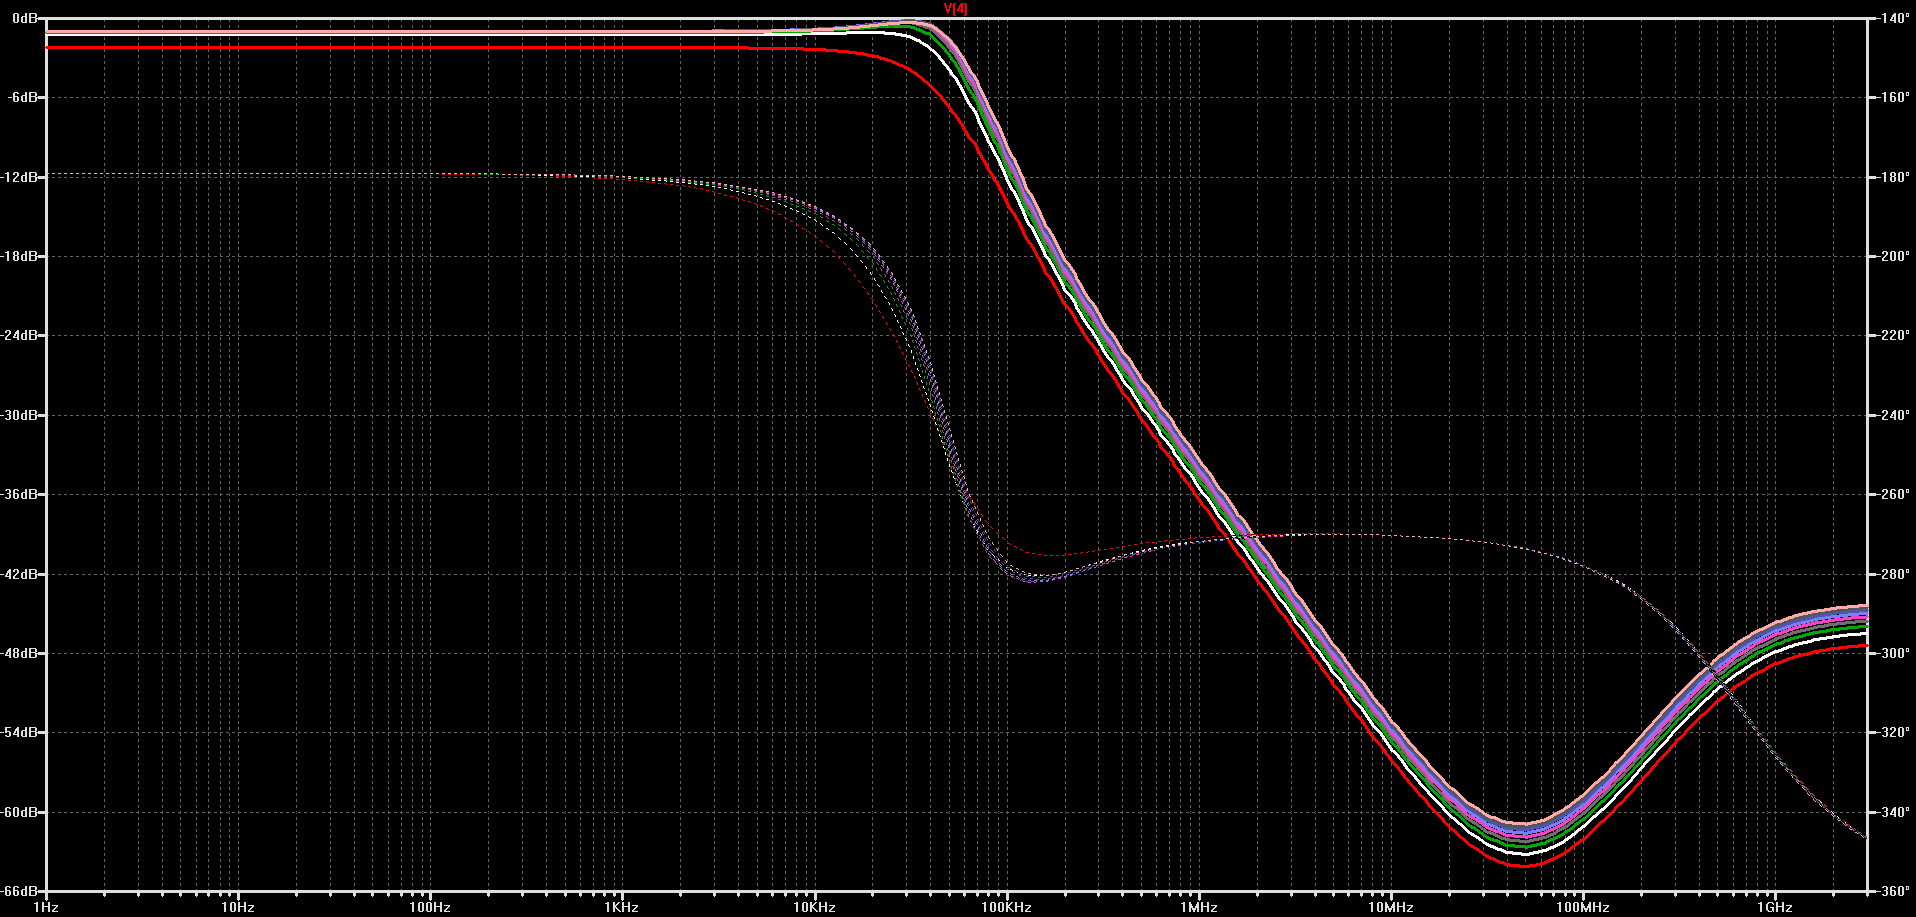Click the 100MHz frequency axis label
Screen dimensions: 1916x917
(x=1583, y=907)
